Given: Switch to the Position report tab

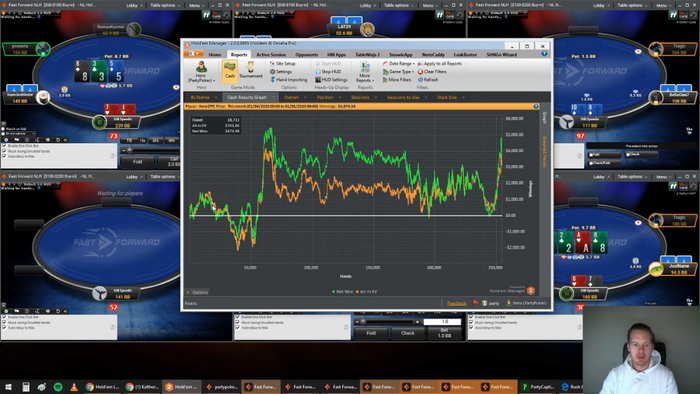Looking at the screenshot, I should [x=325, y=97].
